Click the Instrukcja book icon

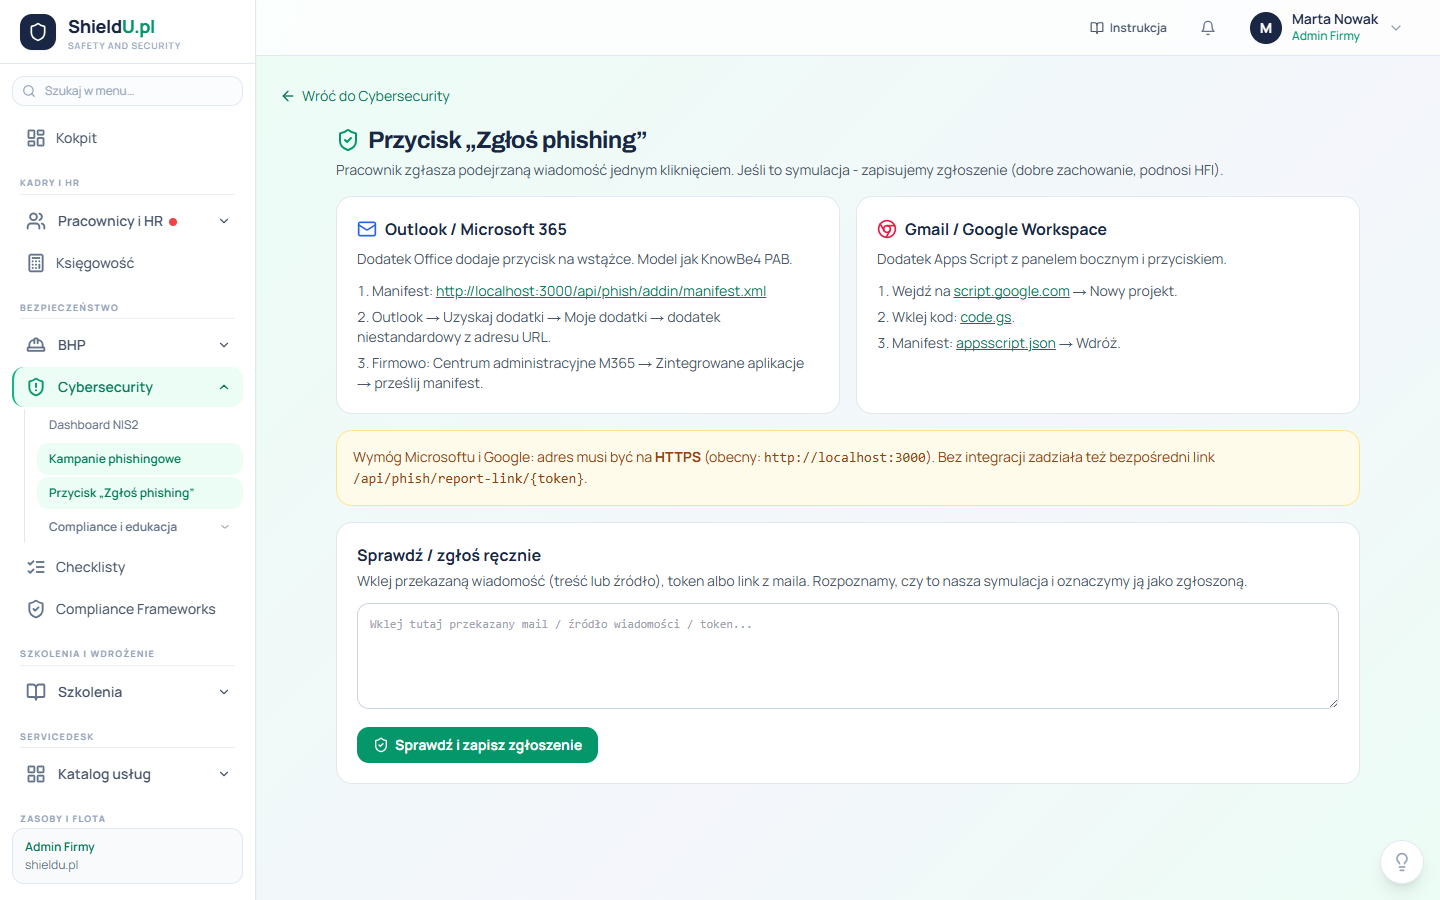click(x=1097, y=28)
